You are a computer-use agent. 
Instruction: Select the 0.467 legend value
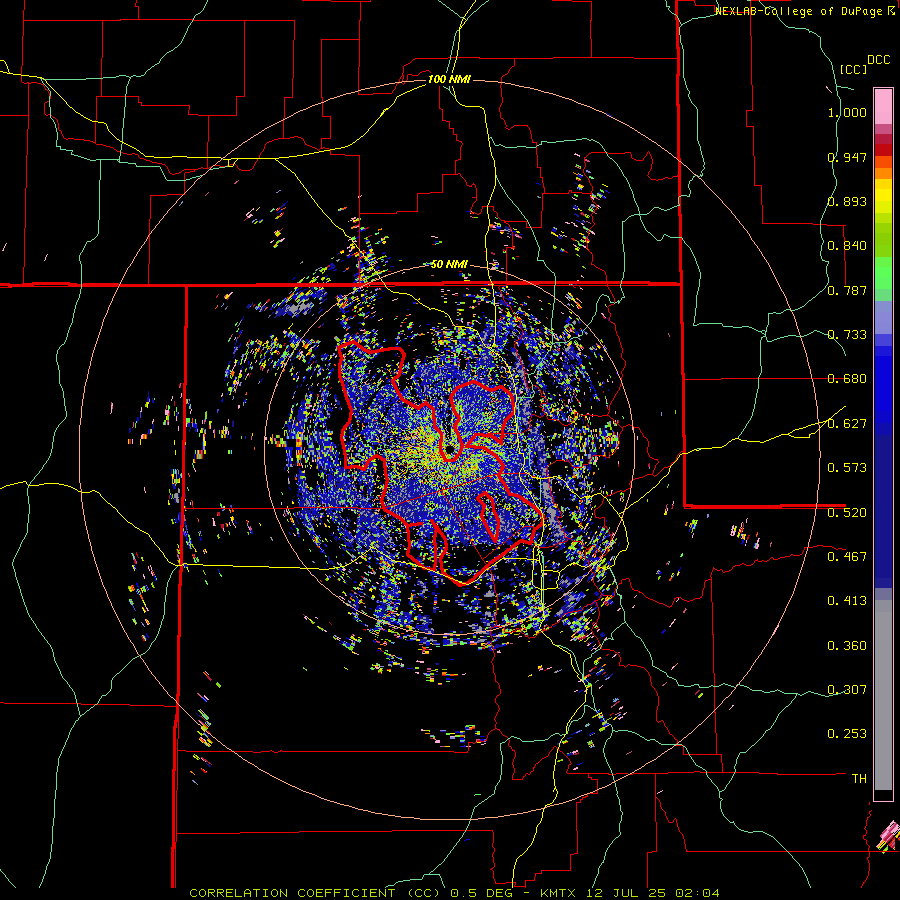(847, 557)
